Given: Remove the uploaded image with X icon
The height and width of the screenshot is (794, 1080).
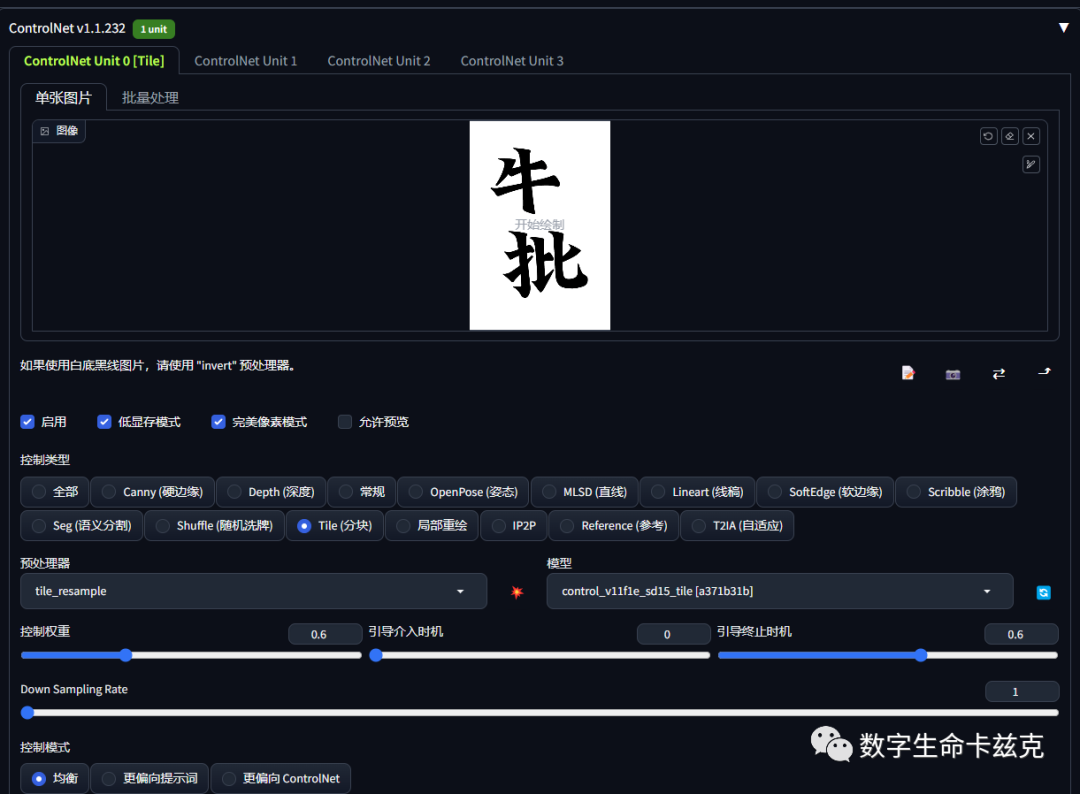Looking at the screenshot, I should 1031,136.
